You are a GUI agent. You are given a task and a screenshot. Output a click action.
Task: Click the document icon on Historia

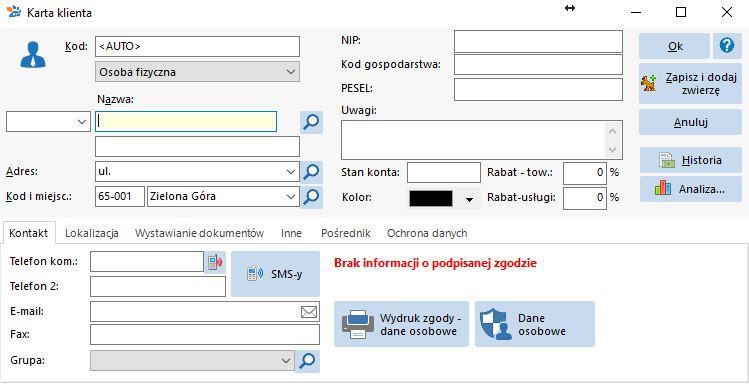point(667,160)
